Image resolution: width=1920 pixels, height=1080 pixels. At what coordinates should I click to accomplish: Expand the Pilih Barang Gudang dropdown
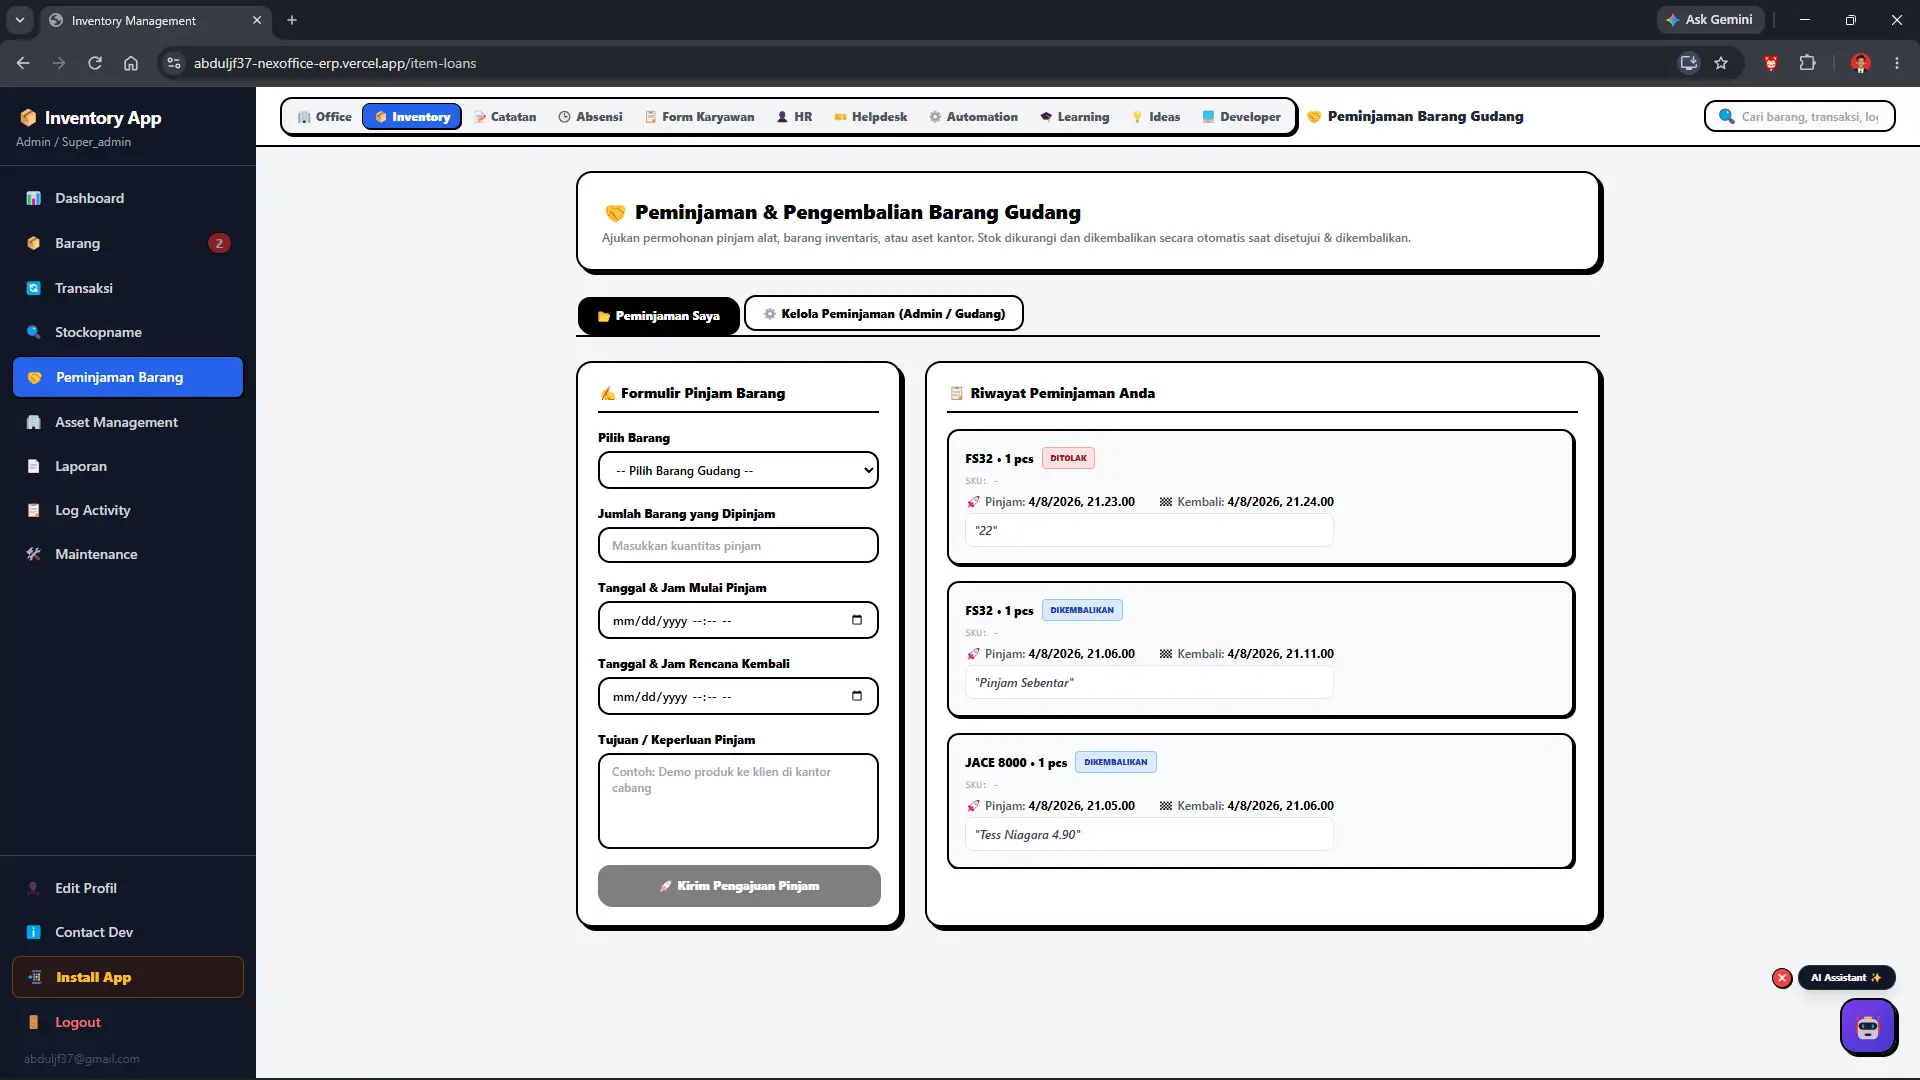[738, 470]
